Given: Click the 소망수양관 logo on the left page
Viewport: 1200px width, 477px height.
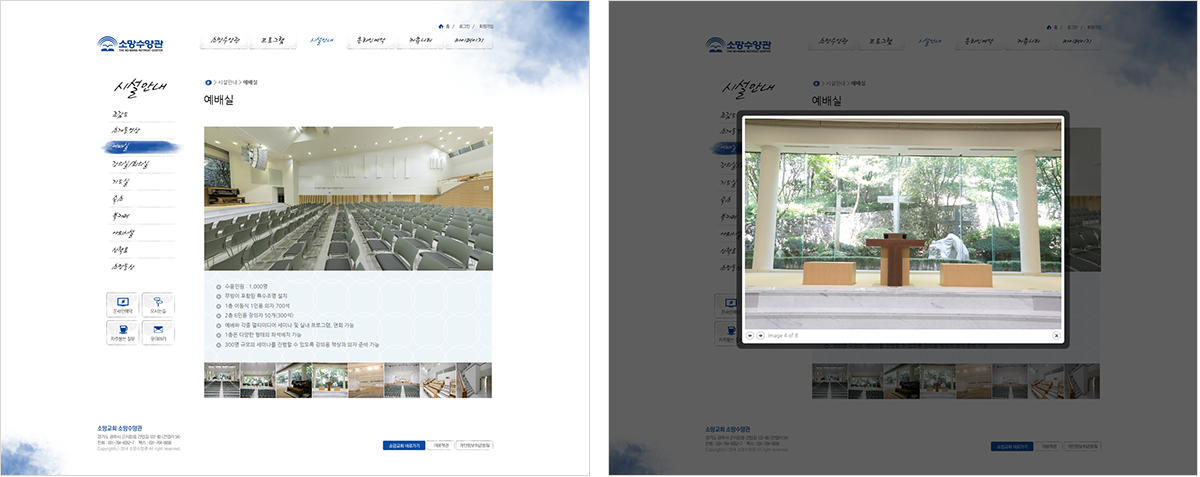Looking at the screenshot, I should (x=131, y=44).
